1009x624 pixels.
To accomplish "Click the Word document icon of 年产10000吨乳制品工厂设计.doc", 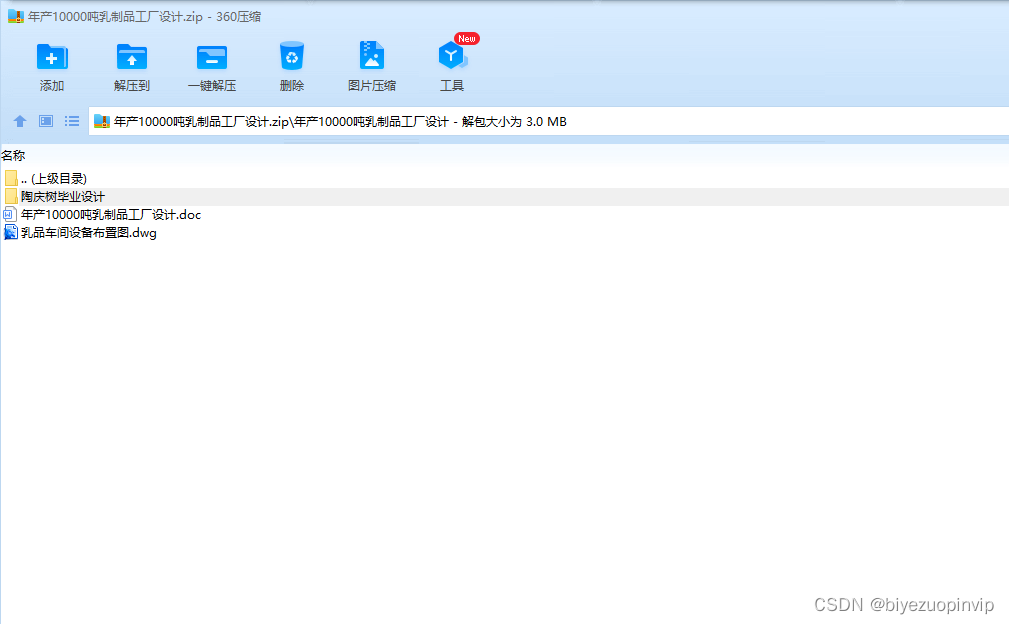I will pos(10,214).
